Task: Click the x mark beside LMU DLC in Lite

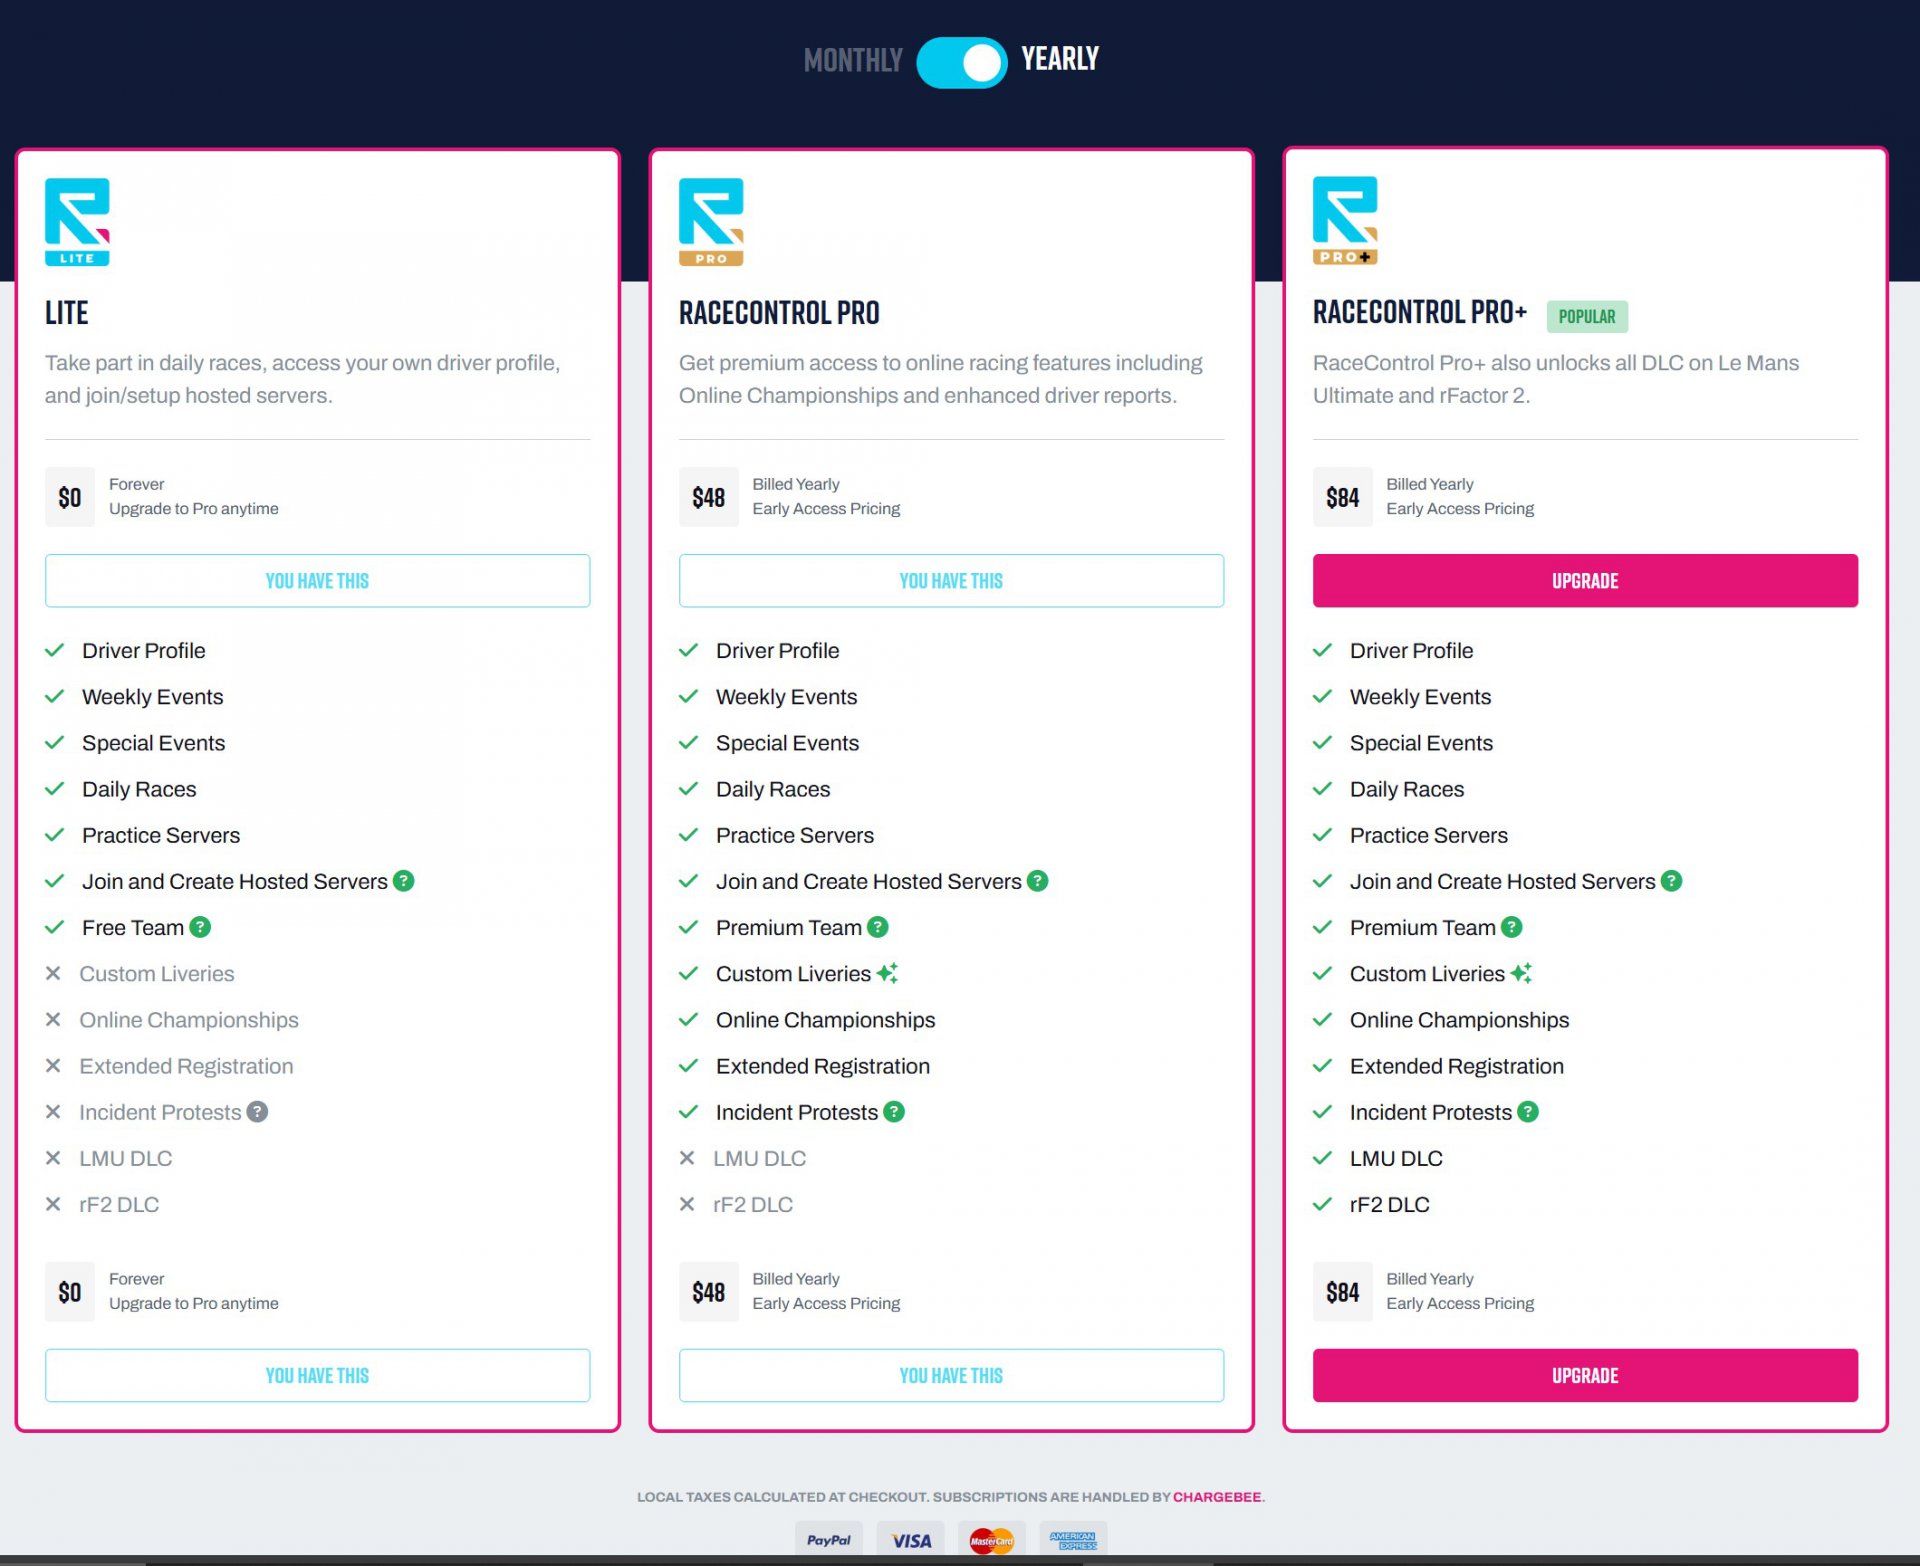Action: (x=53, y=1158)
